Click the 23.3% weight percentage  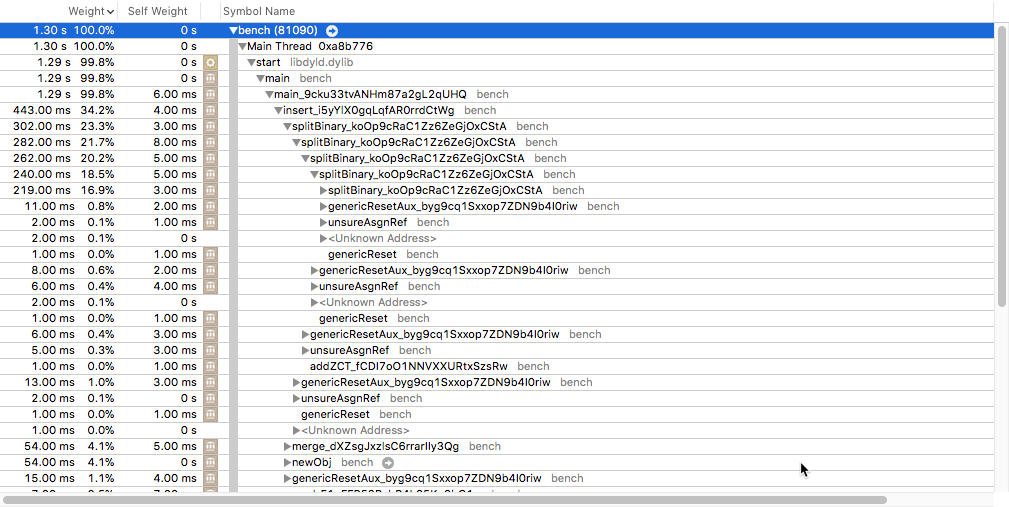point(97,127)
